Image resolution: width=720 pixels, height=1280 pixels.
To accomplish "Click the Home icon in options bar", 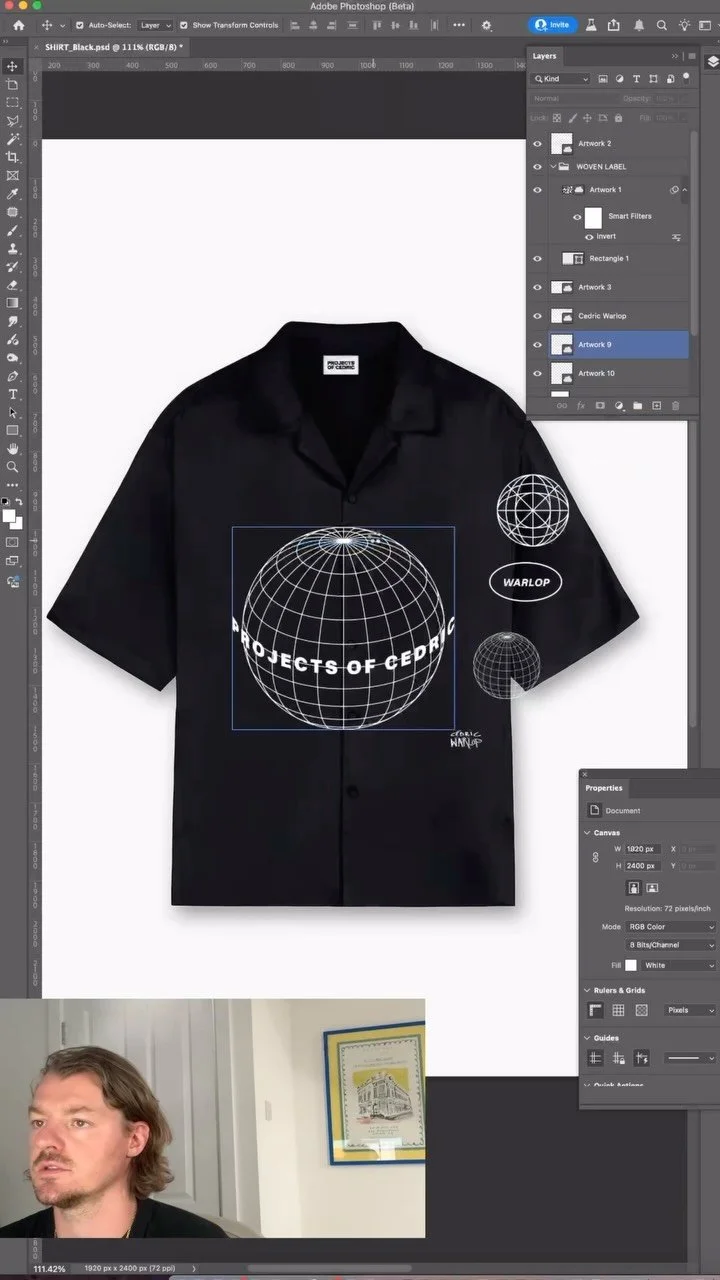I will 18,25.
